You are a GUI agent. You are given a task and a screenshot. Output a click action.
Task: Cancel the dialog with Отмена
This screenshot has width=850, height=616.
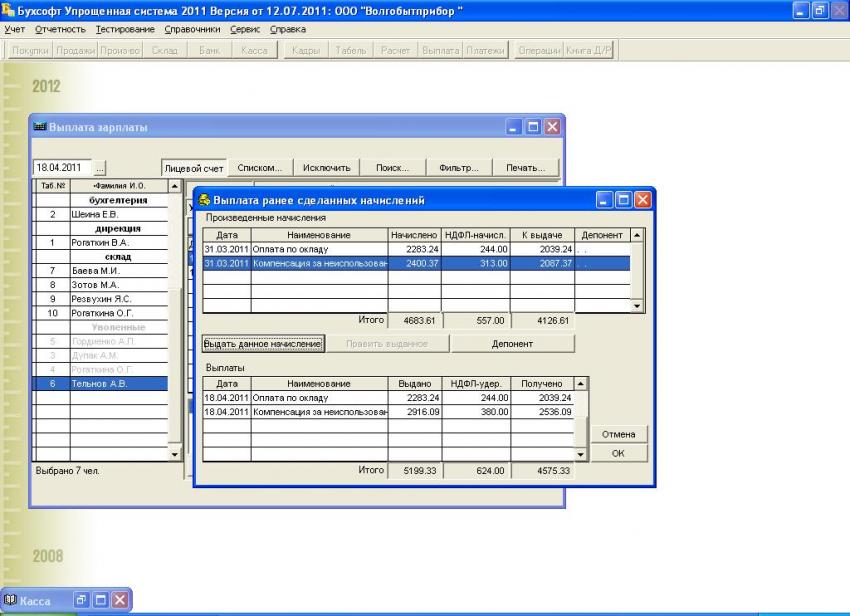coord(619,434)
